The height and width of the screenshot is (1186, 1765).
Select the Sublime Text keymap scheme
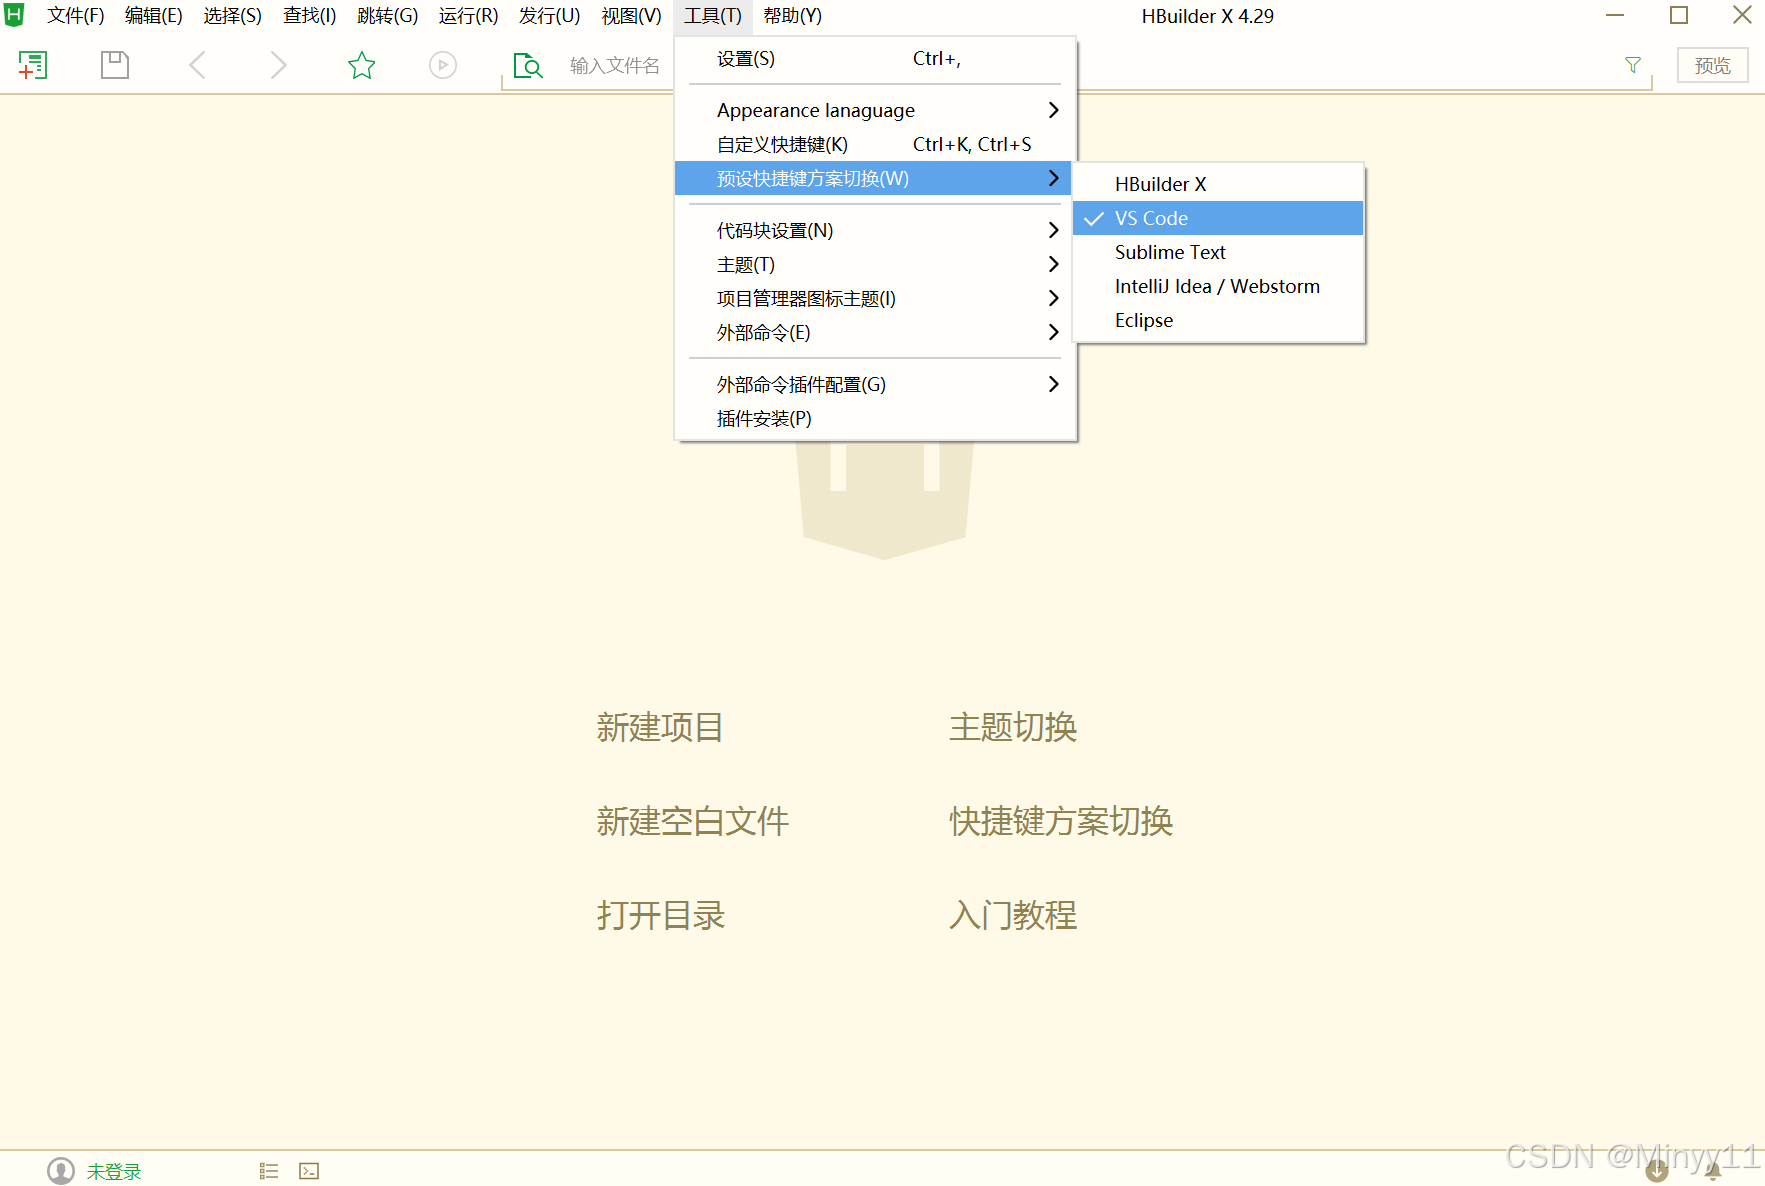[x=1218, y=252]
